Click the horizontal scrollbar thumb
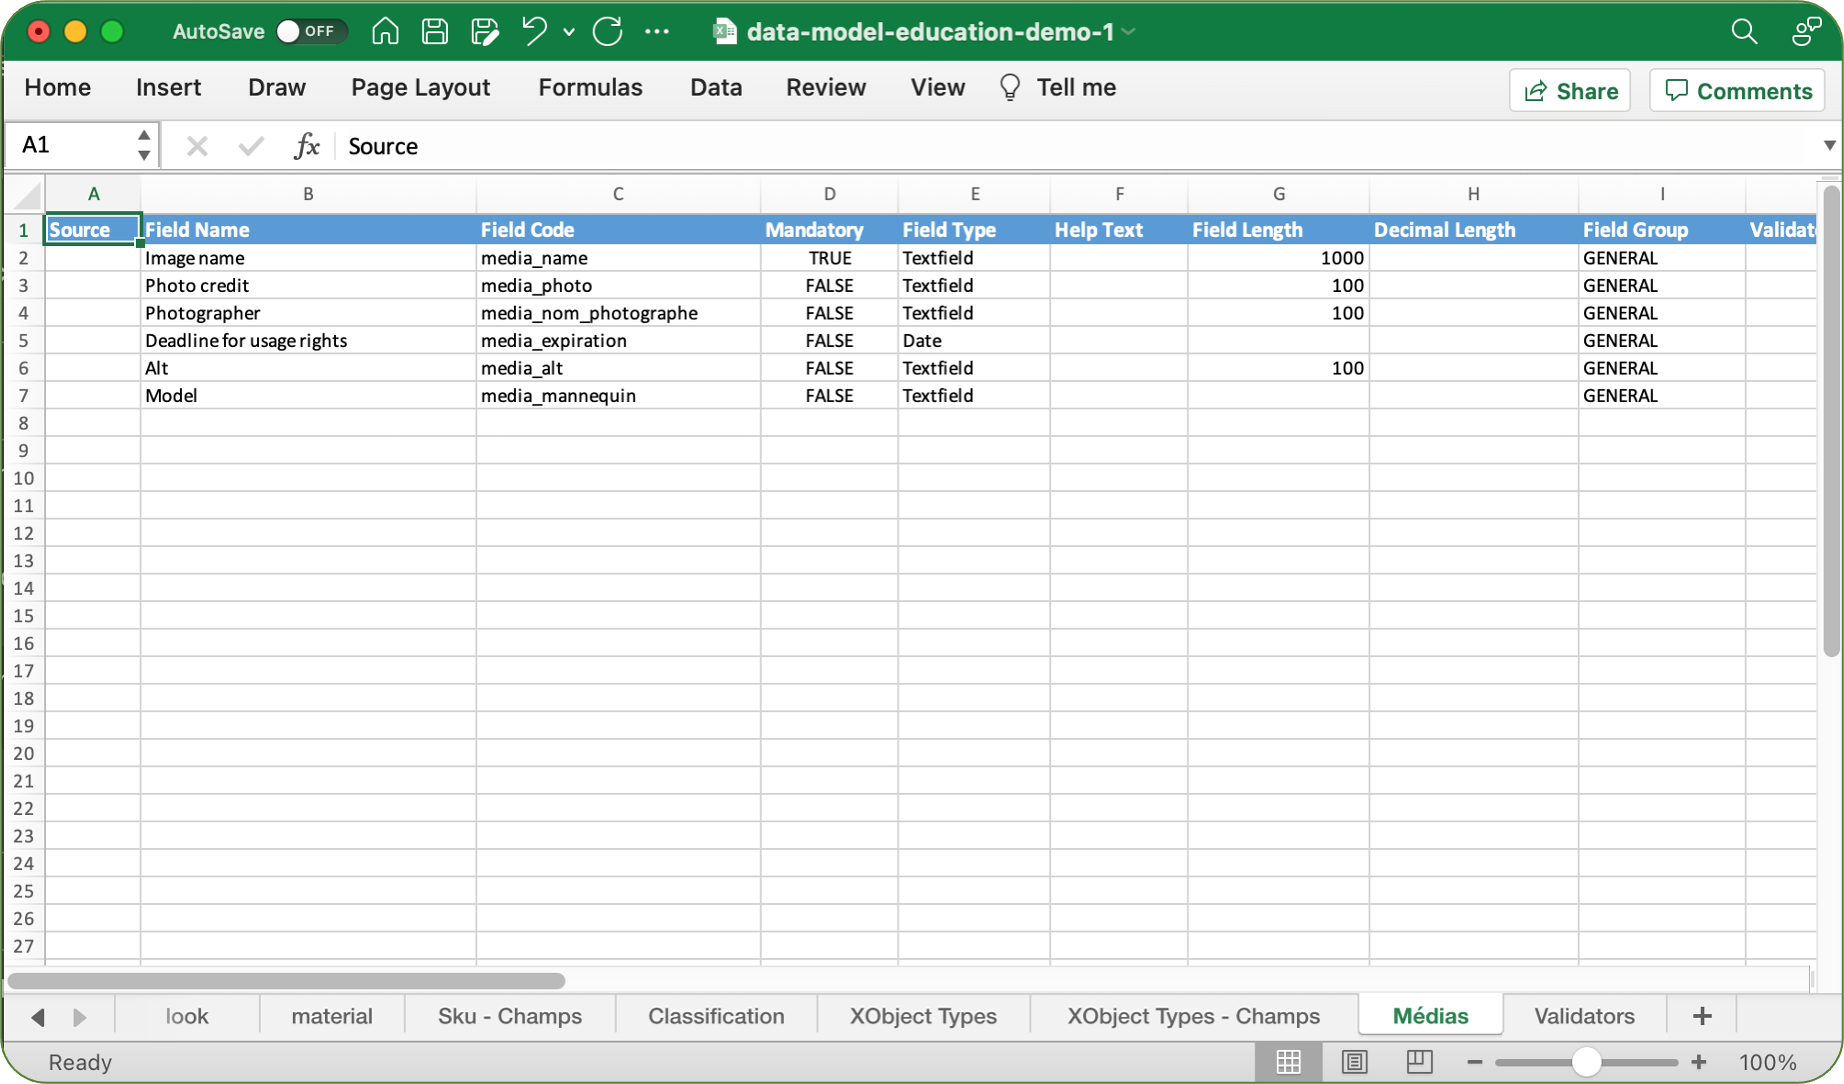Screen dimensions: 1844x1084 click(x=286, y=981)
